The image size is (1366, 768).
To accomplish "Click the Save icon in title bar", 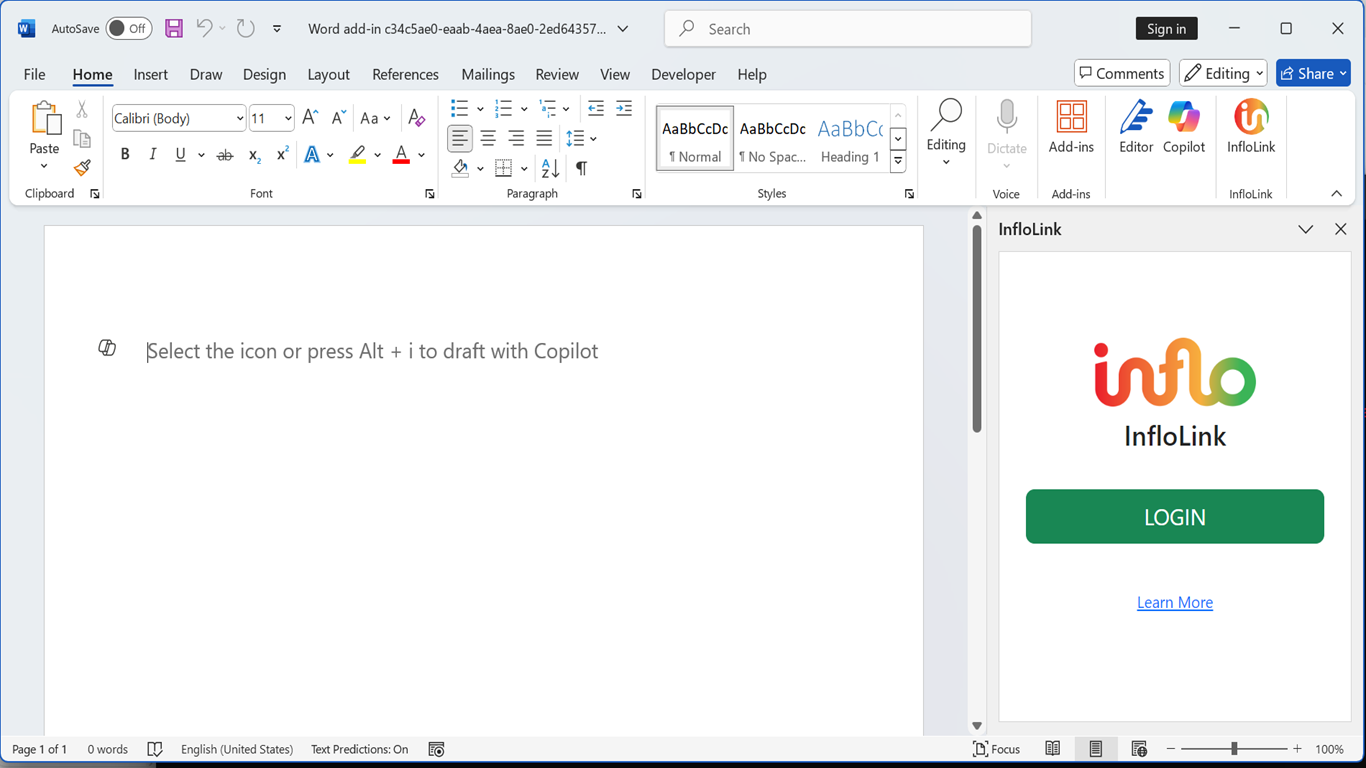I will coord(174,28).
